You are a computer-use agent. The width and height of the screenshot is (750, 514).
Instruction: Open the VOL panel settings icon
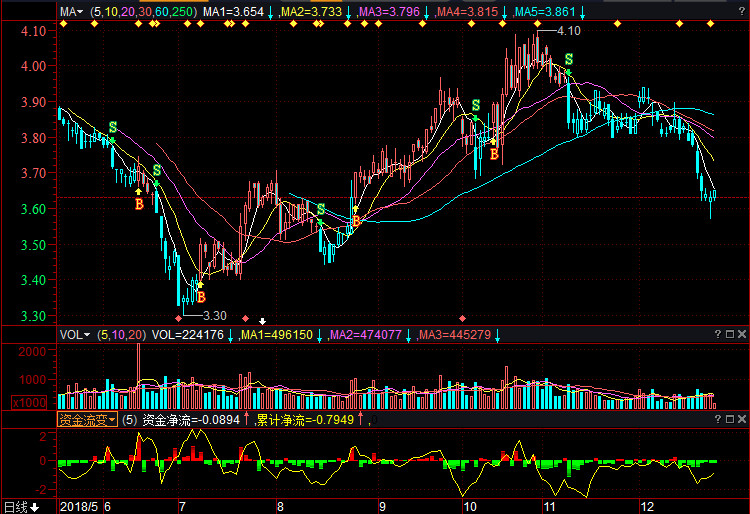(x=729, y=335)
